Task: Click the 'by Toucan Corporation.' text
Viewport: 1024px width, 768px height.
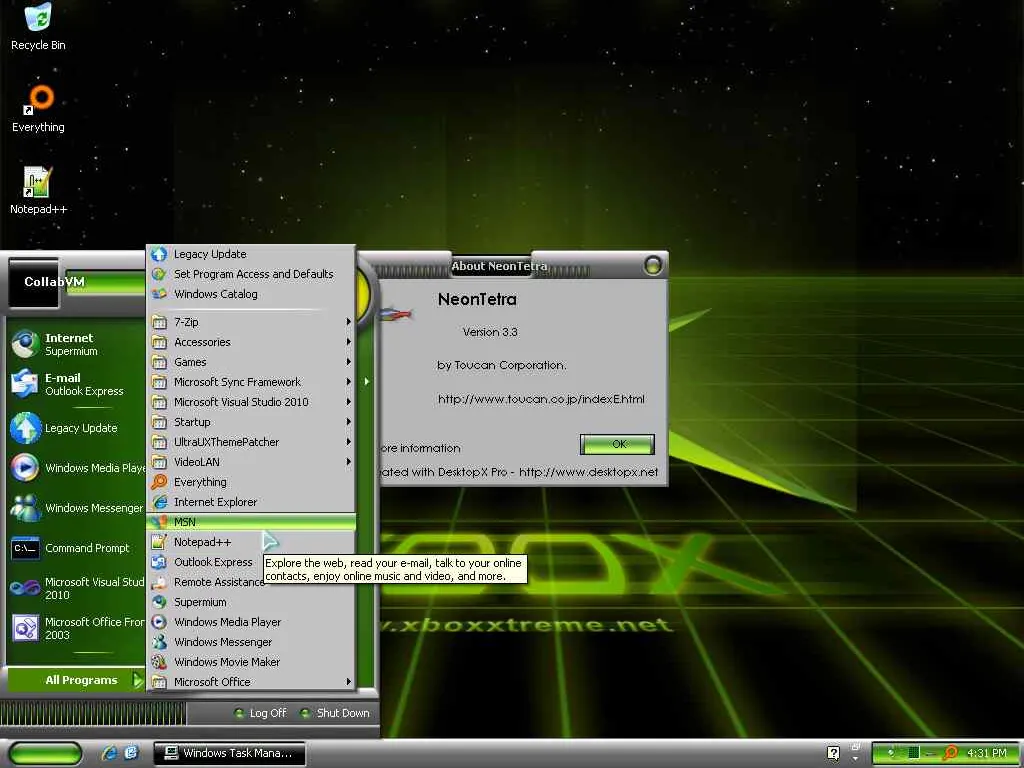Action: 502,365
